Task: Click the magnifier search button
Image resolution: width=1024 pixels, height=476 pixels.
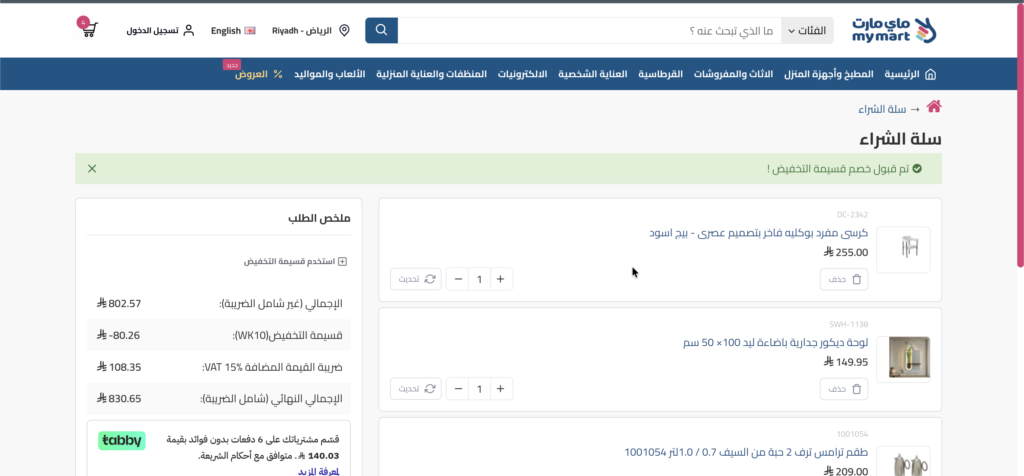Action: coord(381,30)
